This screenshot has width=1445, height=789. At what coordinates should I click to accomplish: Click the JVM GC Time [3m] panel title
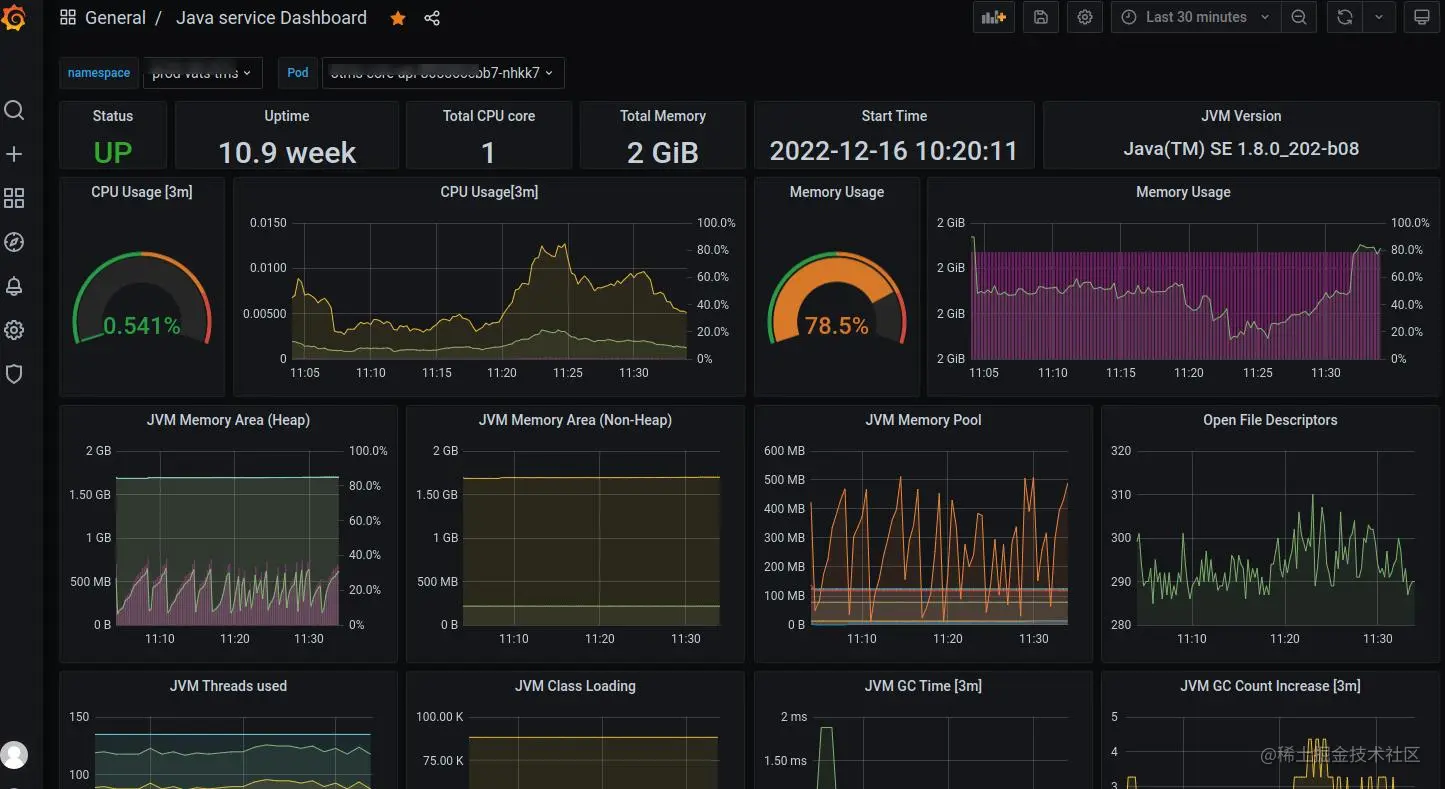pos(923,686)
